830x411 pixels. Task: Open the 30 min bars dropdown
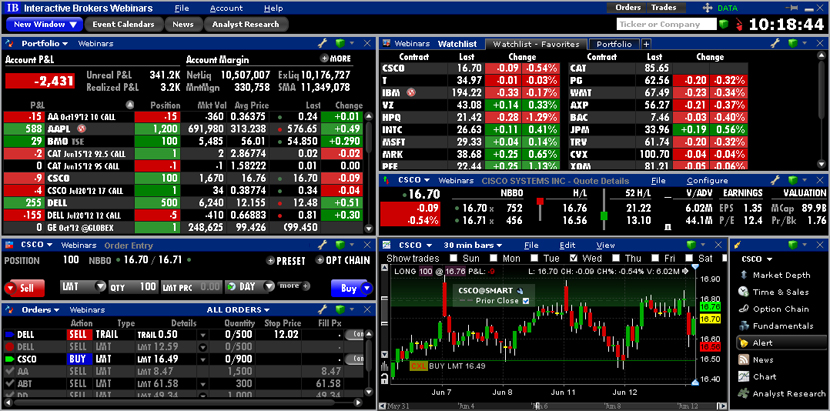tap(473, 245)
